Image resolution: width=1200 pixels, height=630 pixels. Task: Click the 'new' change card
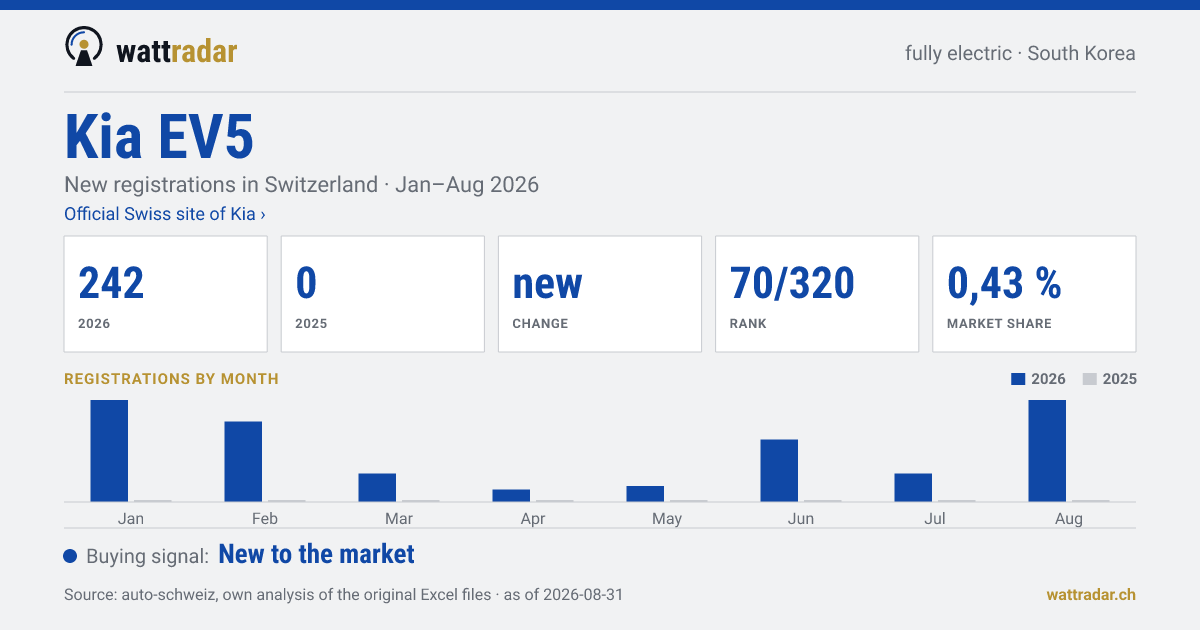click(600, 294)
